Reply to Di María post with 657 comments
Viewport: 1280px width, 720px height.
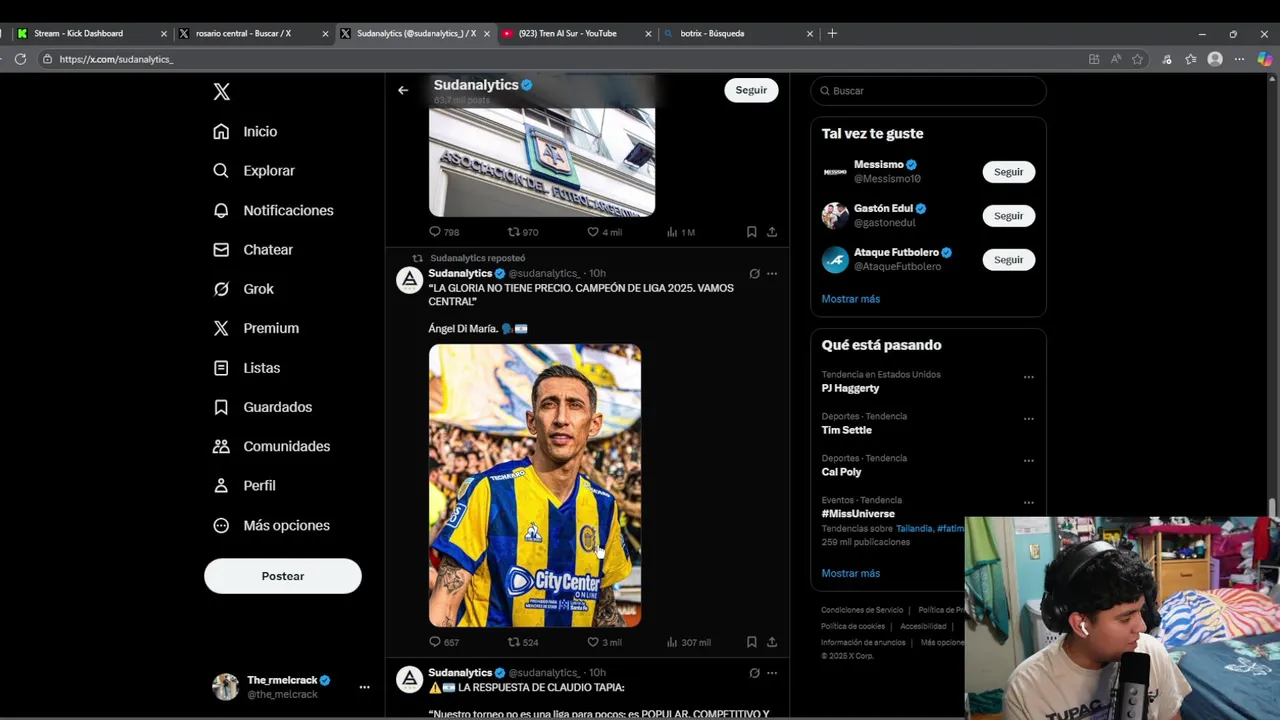coord(444,642)
